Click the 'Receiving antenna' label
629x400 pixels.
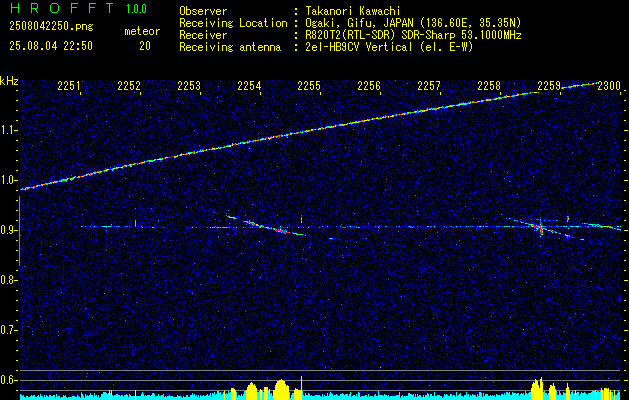[230, 47]
